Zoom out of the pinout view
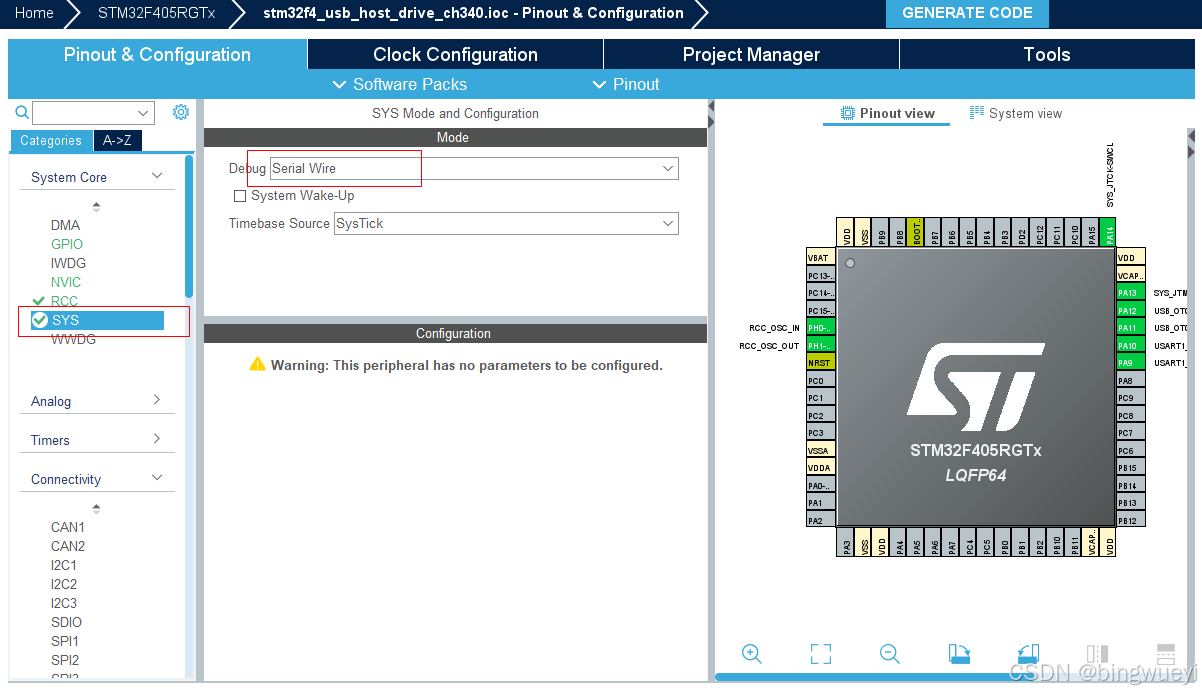 tap(890, 653)
